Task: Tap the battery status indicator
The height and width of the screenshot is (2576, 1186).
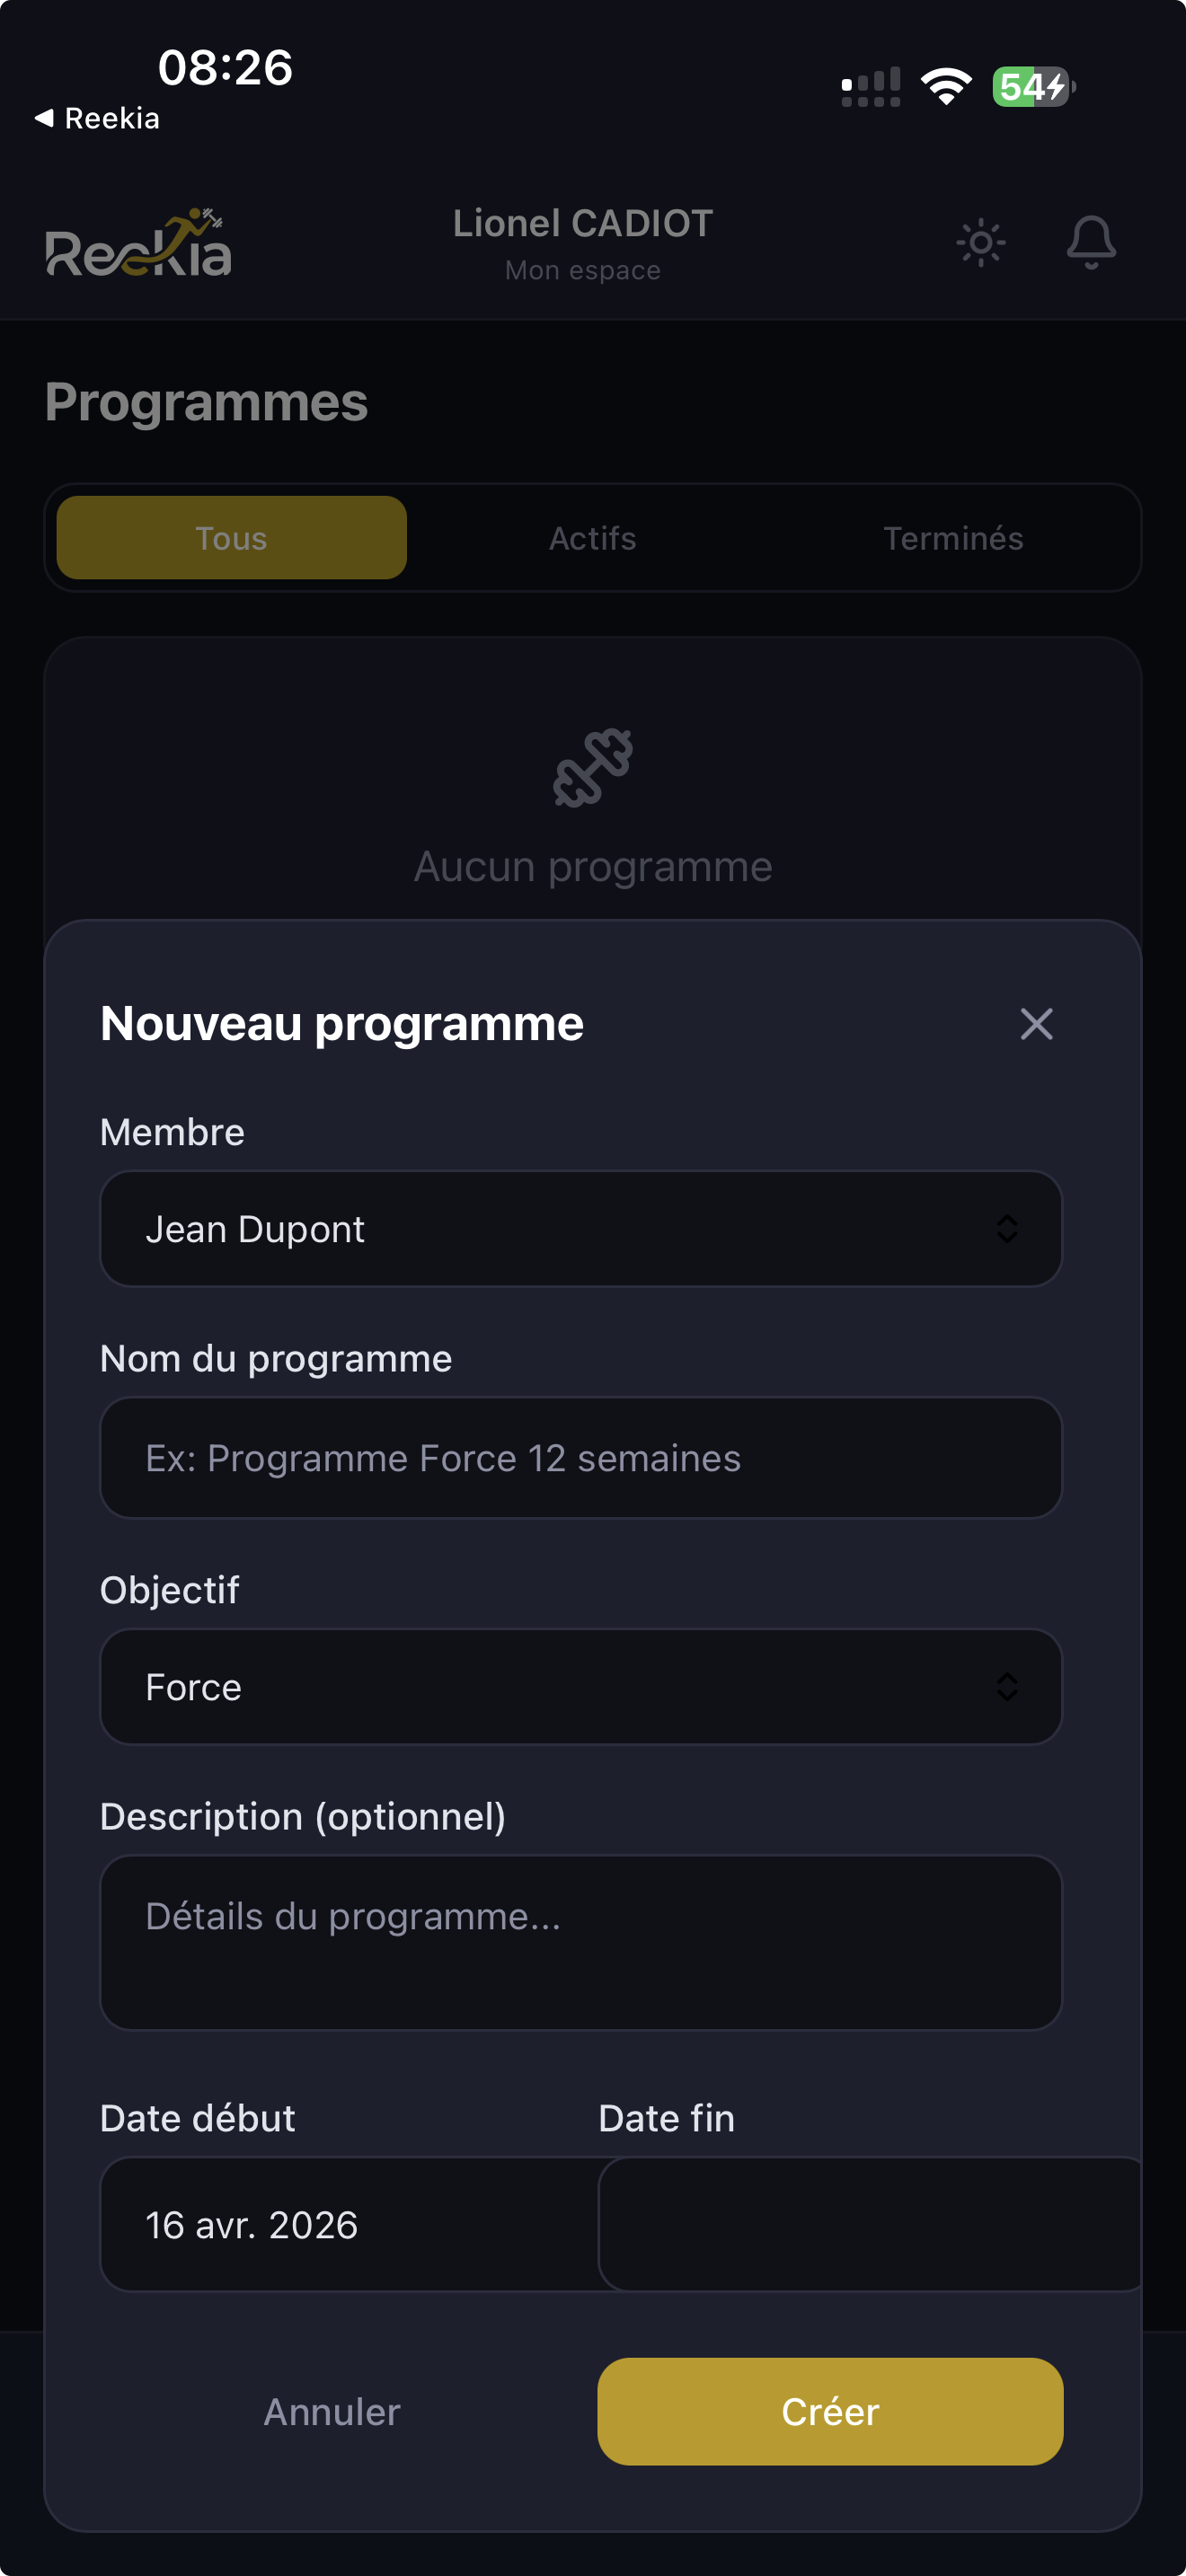Action: 1032,87
